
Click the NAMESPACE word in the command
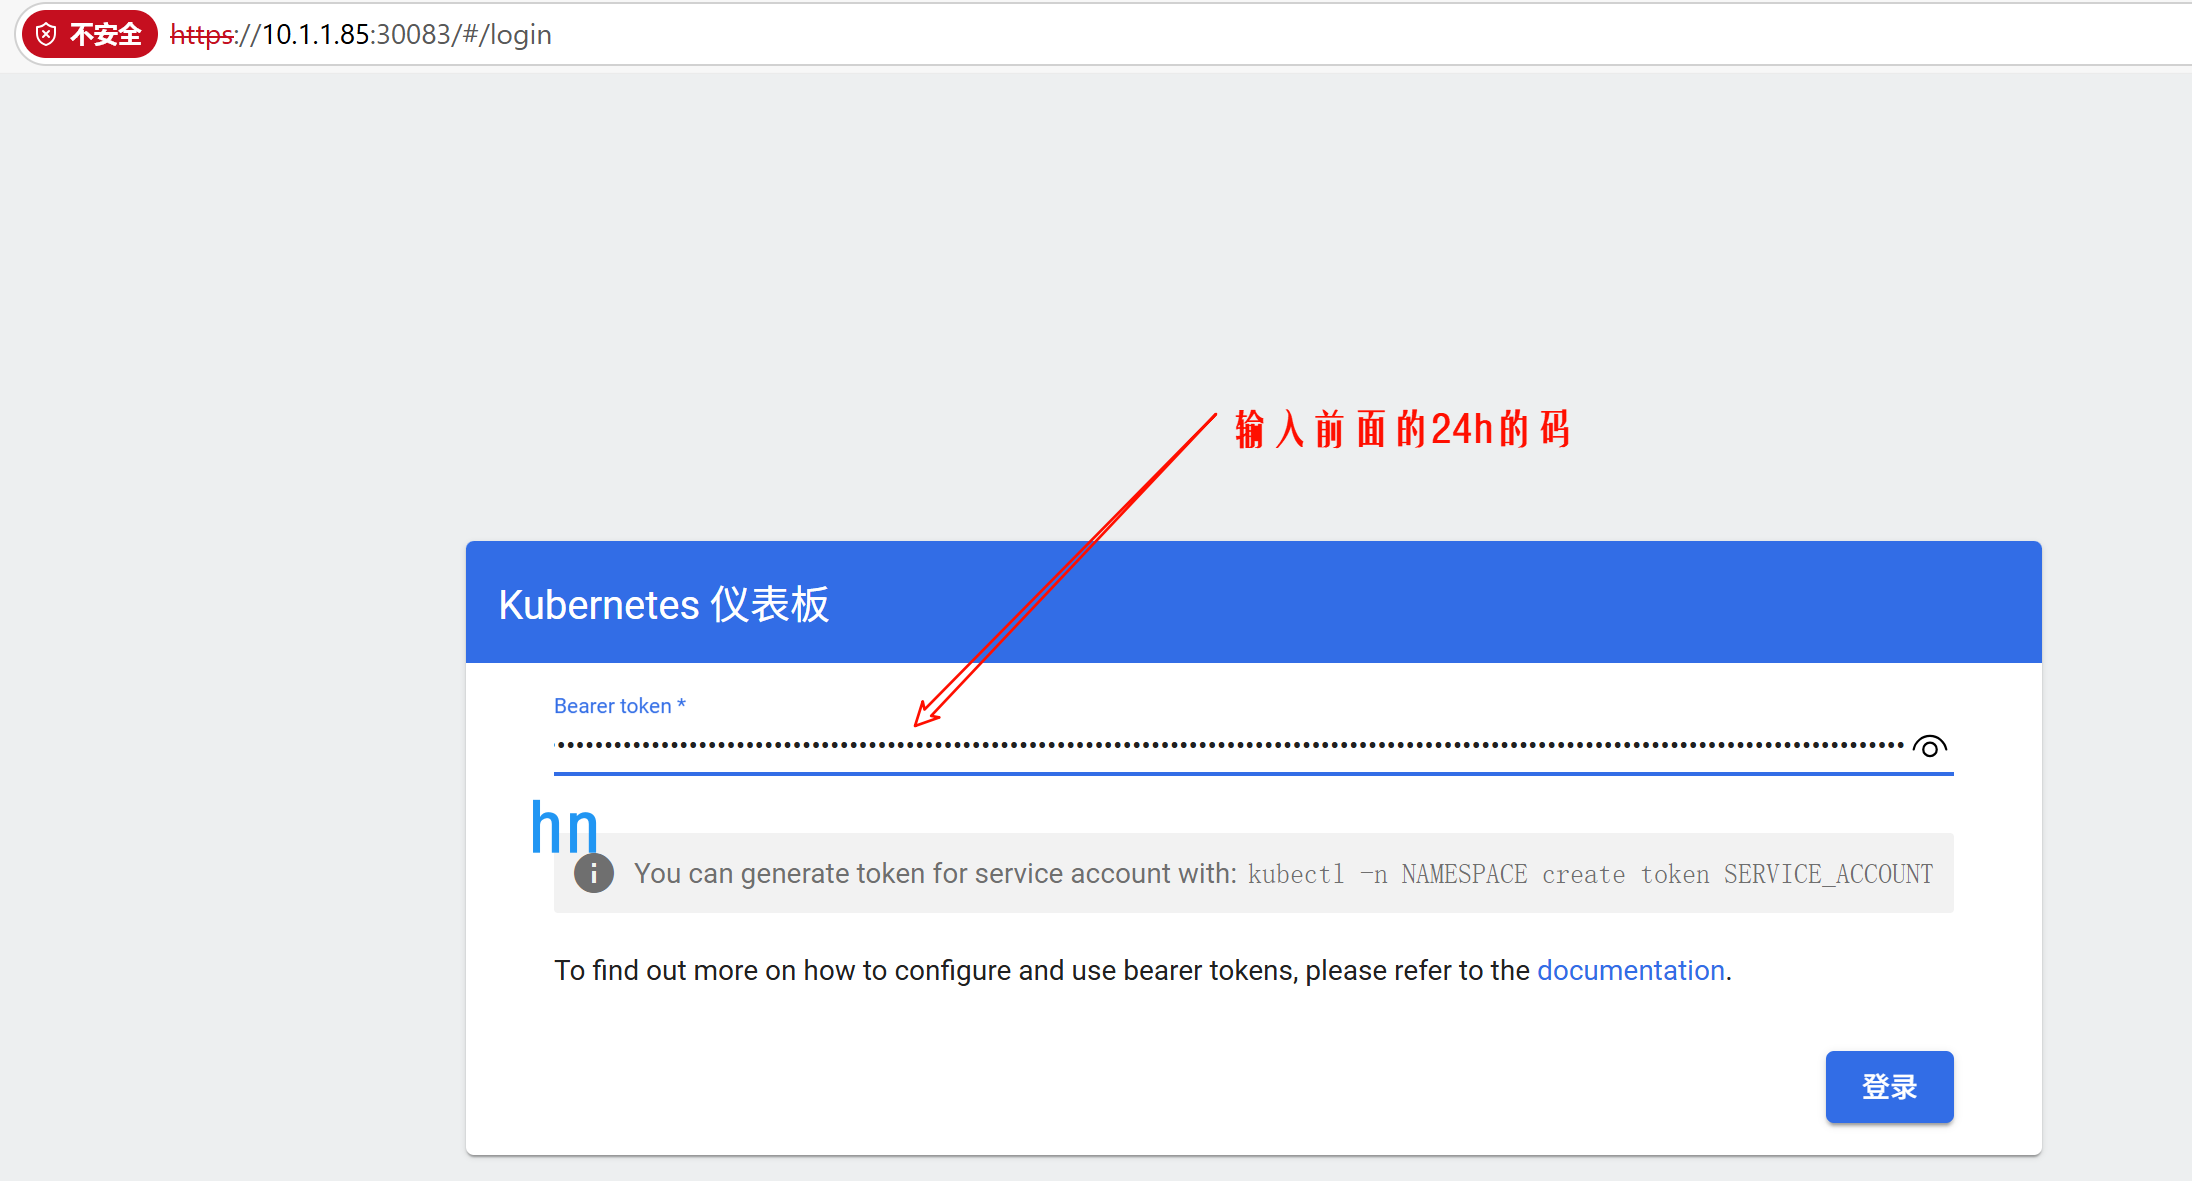tap(1464, 874)
